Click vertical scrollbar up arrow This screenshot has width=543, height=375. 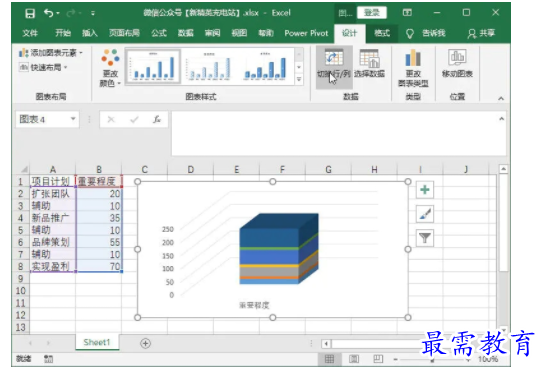(503, 169)
